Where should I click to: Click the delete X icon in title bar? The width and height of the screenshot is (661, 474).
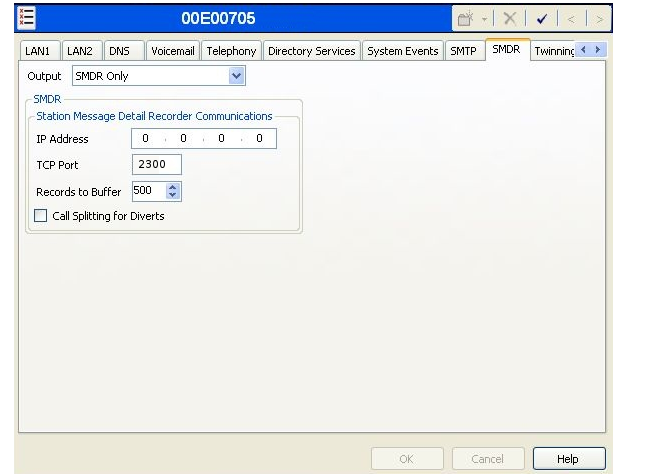(510, 19)
